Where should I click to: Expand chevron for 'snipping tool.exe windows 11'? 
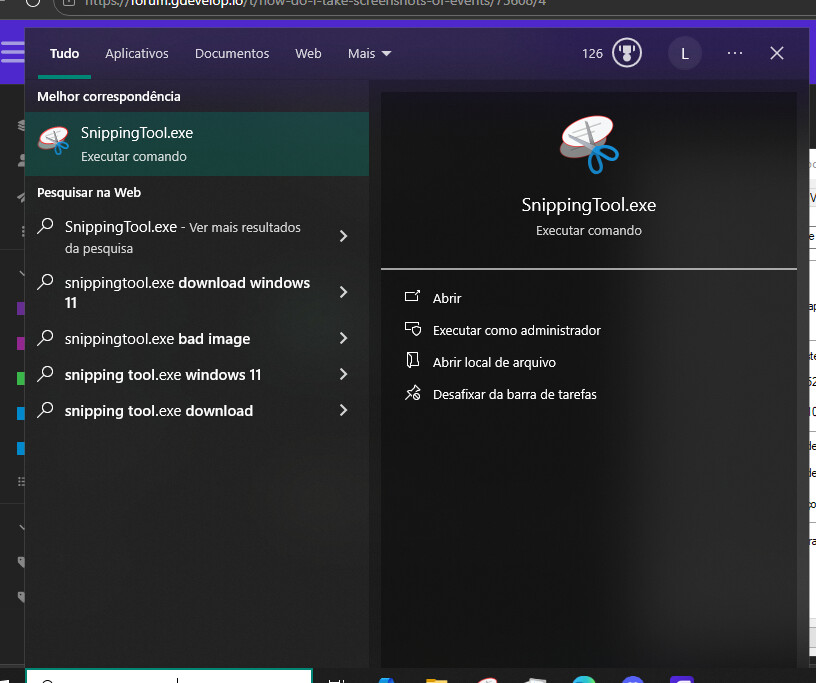343,375
